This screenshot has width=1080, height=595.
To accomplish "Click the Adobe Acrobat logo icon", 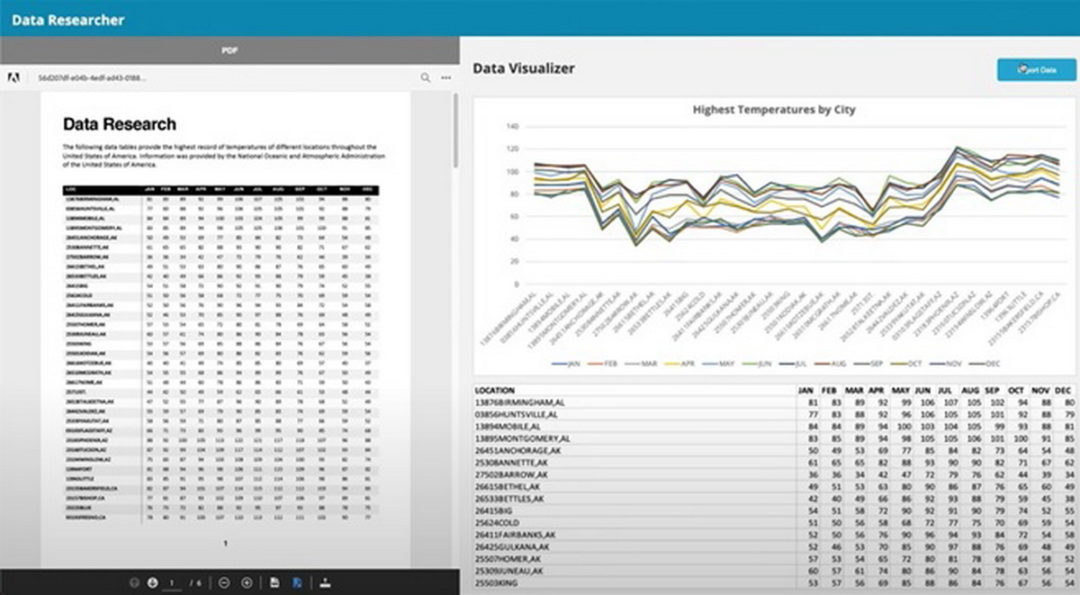I will (x=14, y=77).
